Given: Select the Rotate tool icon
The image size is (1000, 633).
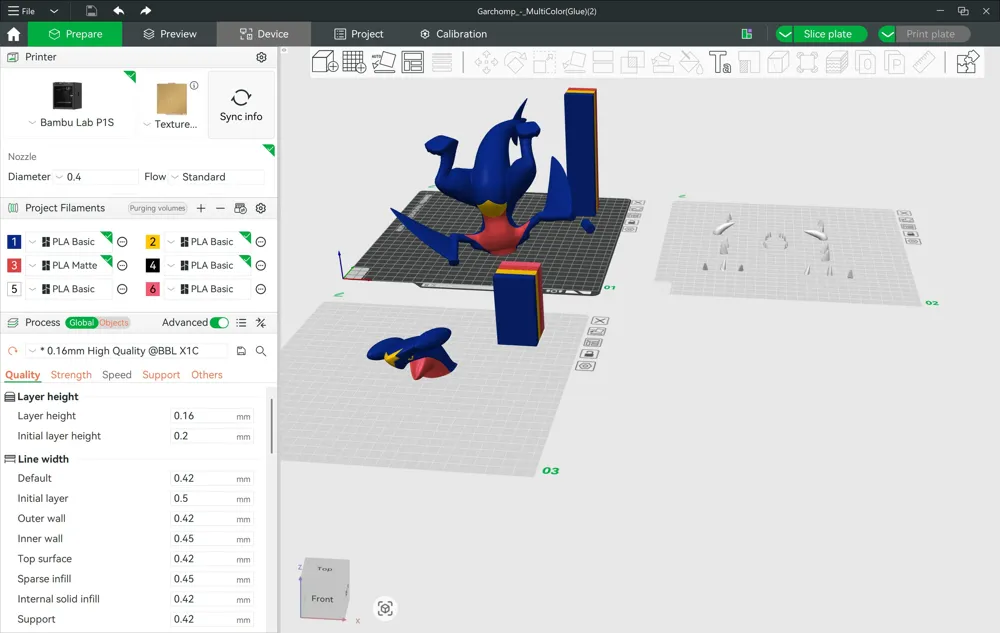Looking at the screenshot, I should 515,62.
